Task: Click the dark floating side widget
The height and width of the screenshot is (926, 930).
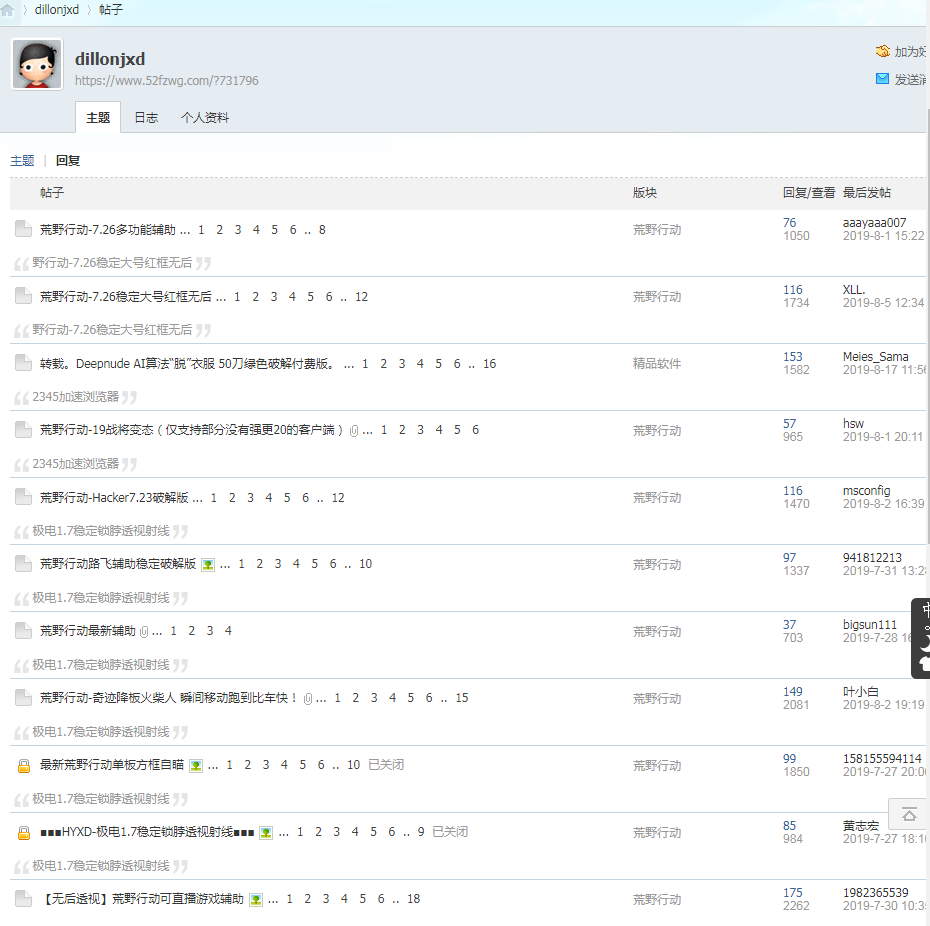Action: [x=921, y=638]
